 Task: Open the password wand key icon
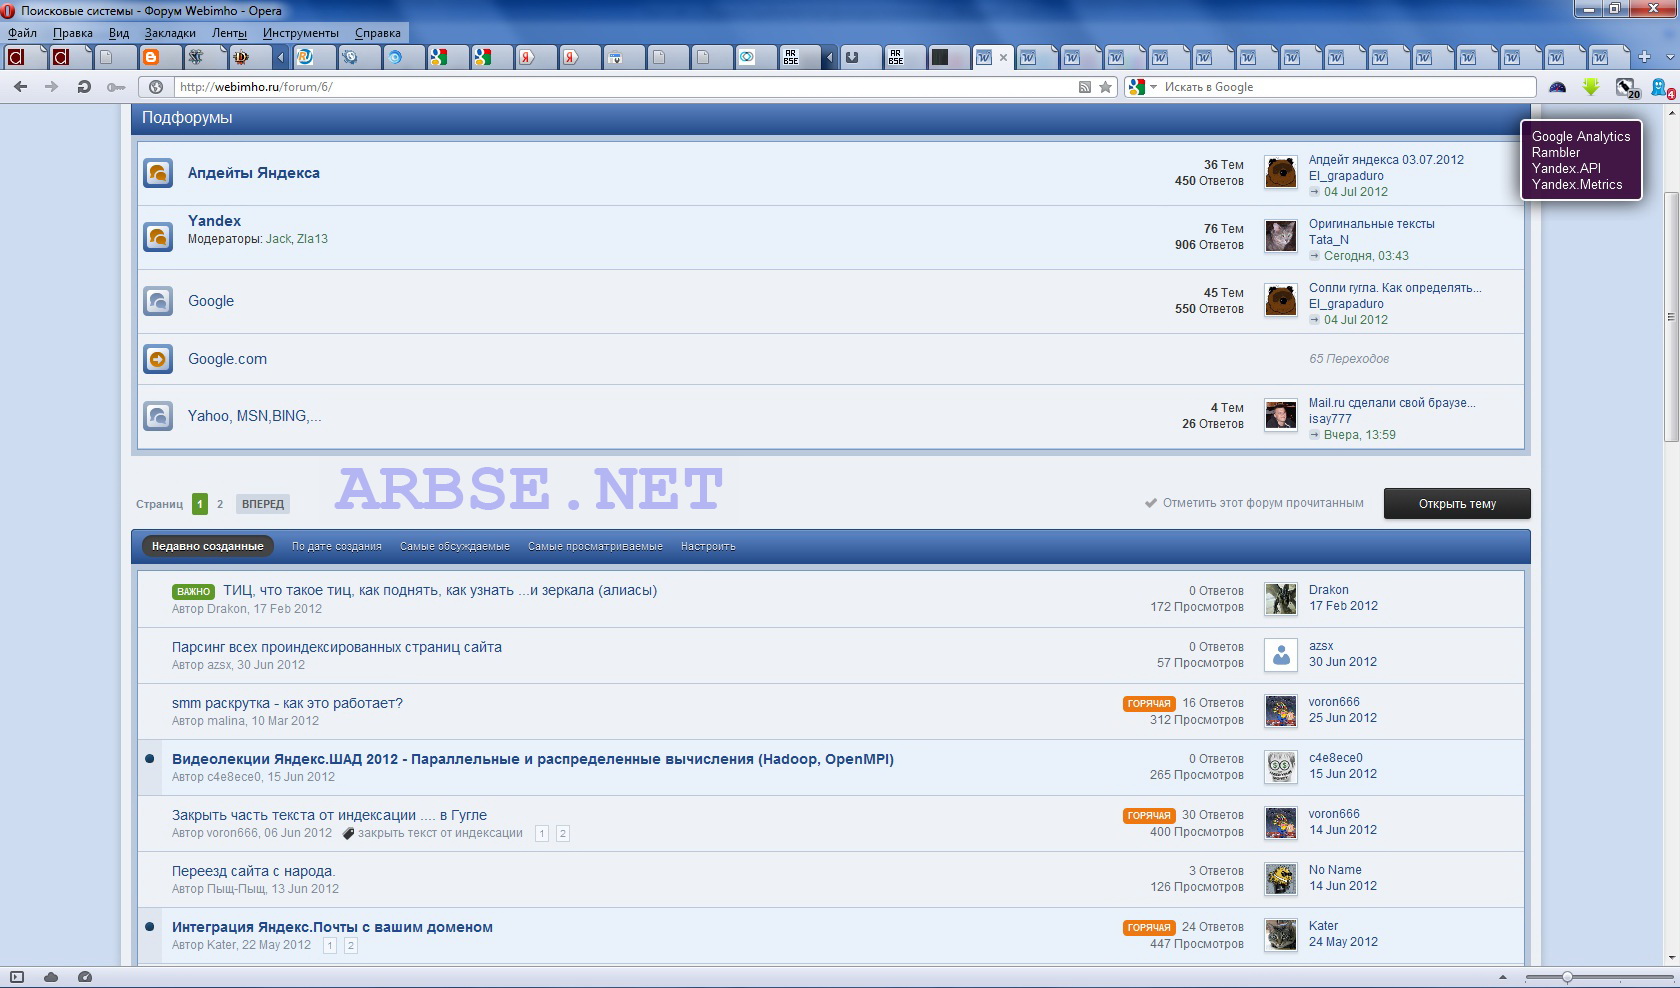pos(116,87)
